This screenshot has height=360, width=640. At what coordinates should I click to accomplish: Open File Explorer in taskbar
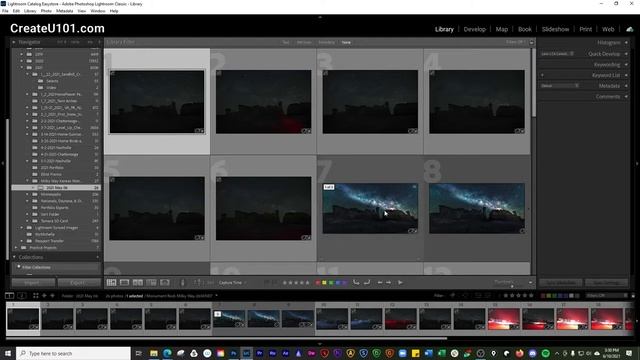tap(154, 353)
